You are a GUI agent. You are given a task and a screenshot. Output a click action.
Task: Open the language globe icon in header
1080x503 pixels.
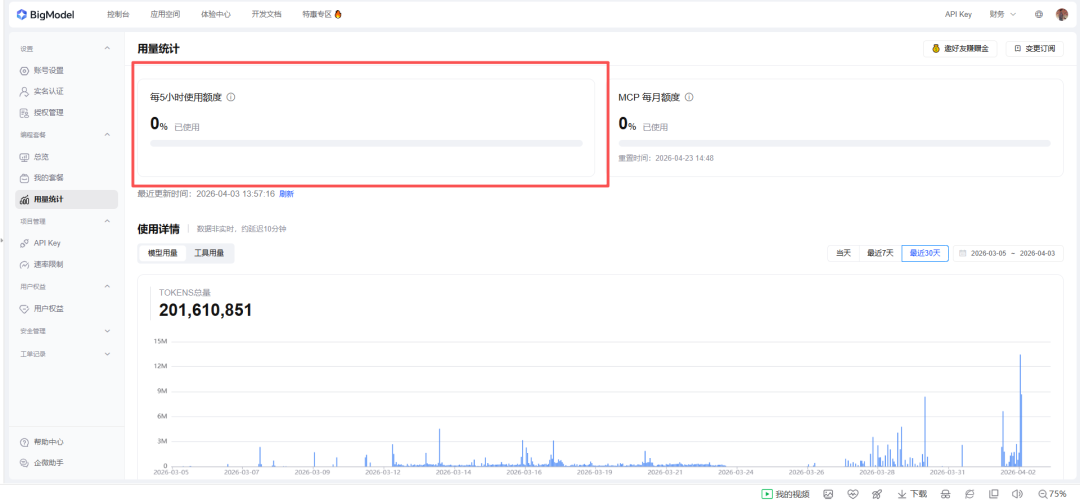point(1039,14)
